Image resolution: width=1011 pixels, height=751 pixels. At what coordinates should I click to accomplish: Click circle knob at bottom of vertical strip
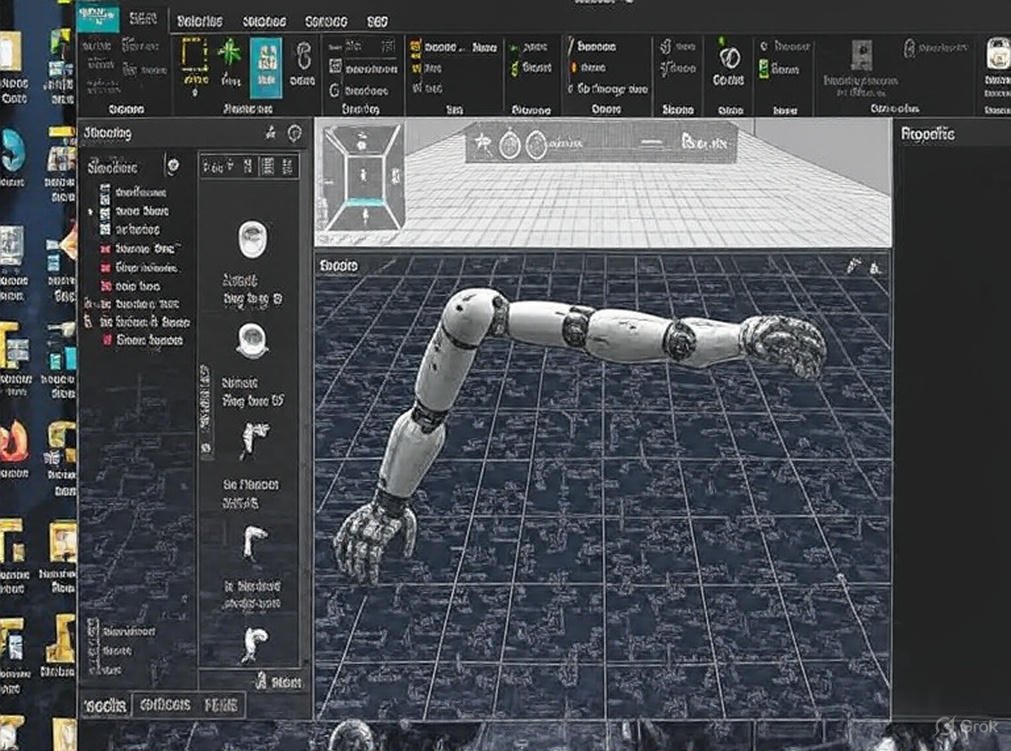coord(206,447)
